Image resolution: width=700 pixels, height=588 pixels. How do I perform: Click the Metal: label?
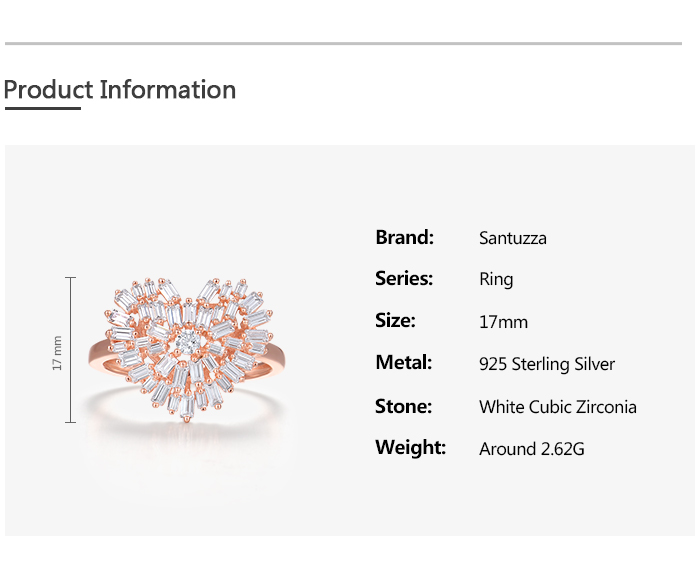(404, 363)
